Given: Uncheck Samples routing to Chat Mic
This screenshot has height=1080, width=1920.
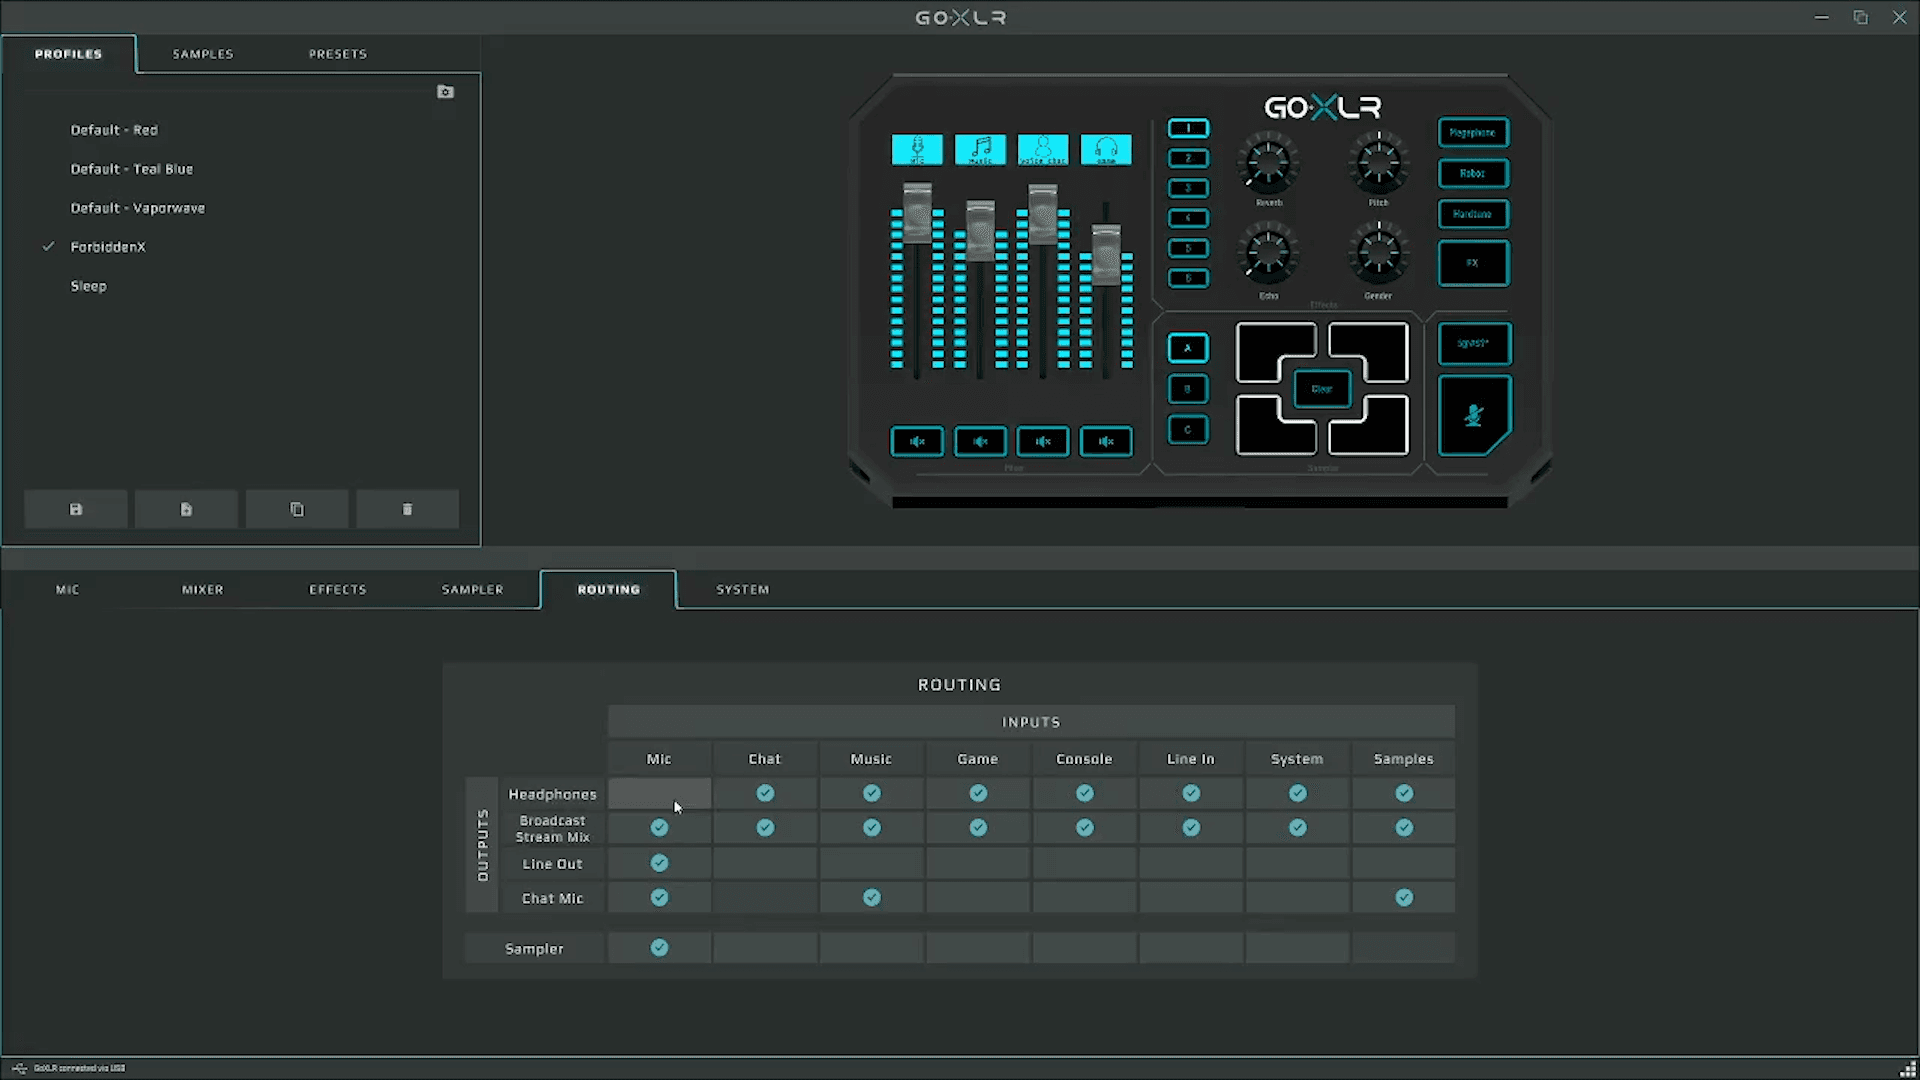Looking at the screenshot, I should point(1404,898).
